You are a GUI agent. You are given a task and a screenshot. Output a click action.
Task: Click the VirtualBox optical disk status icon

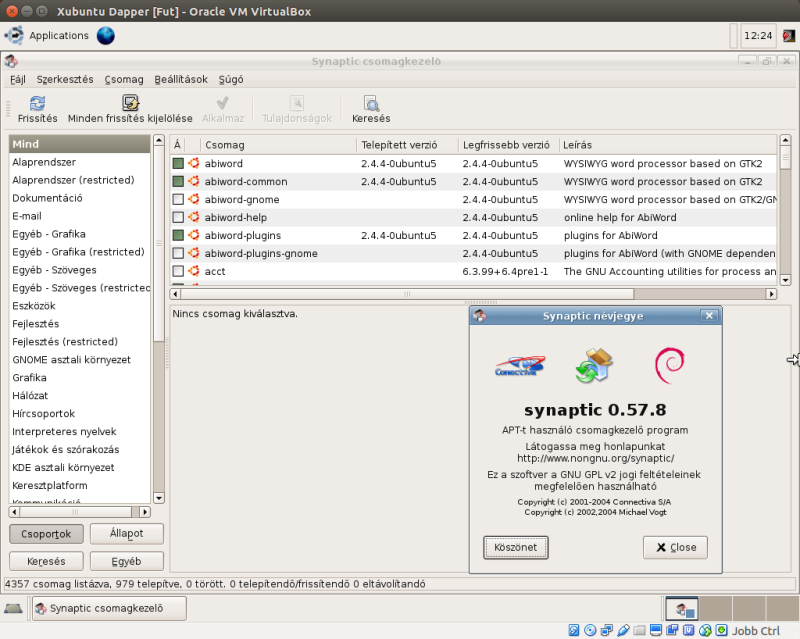coord(590,630)
